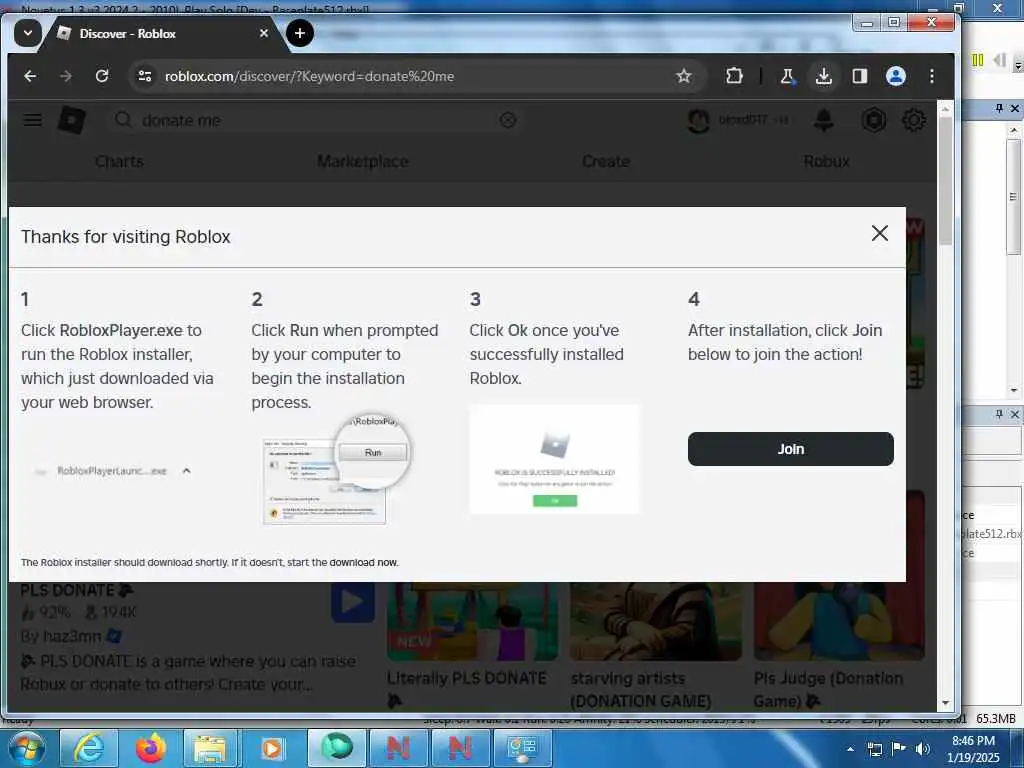Go back in browser history

coord(30,76)
